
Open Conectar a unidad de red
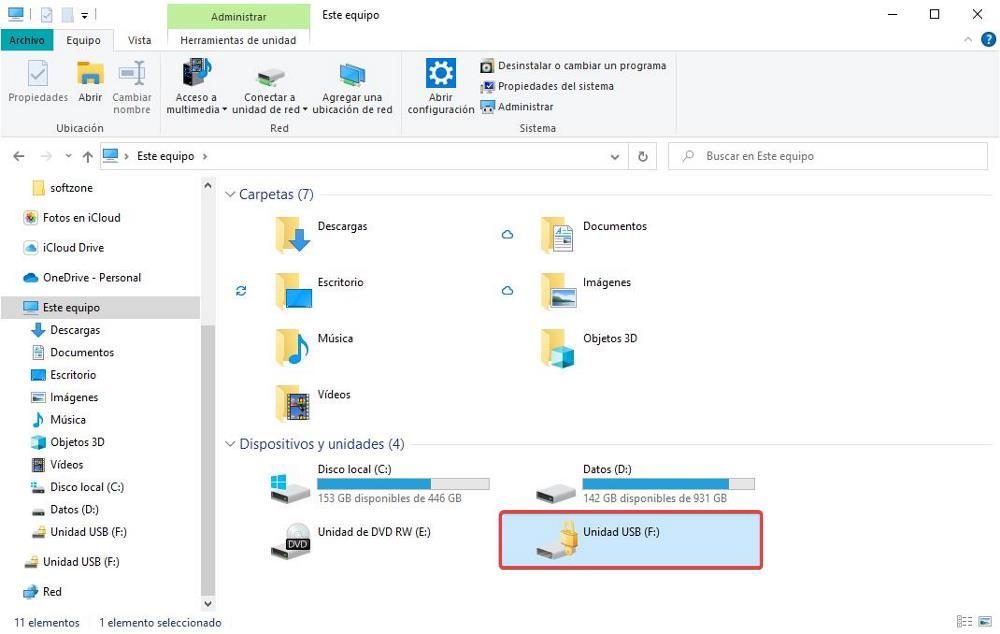(269, 87)
